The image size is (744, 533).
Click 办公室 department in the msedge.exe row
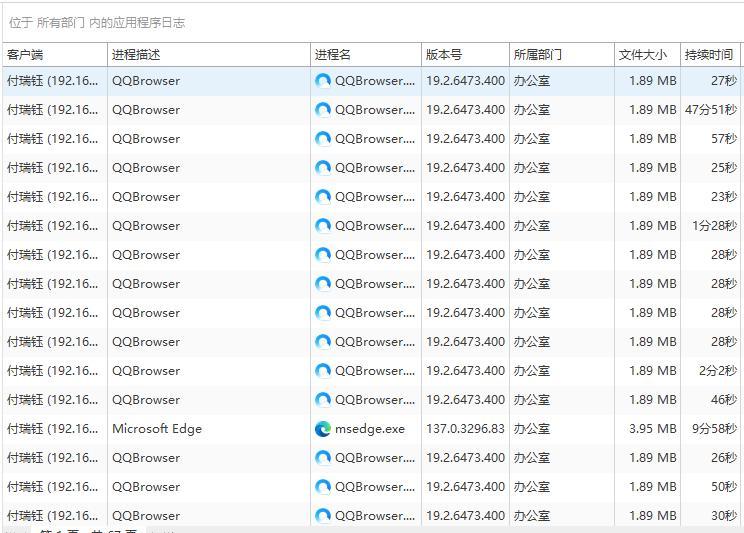[x=531, y=429]
